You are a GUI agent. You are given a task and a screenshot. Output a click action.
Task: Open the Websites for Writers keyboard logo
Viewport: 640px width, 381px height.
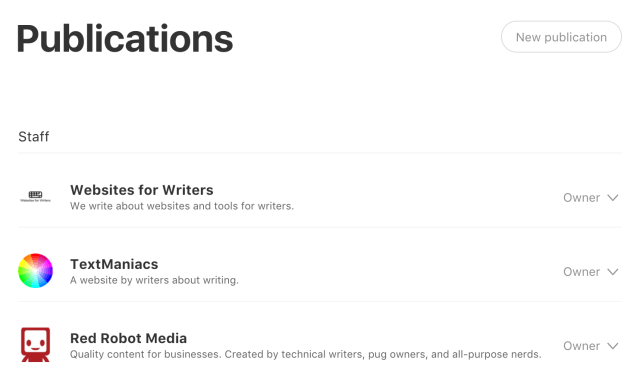[x=36, y=196]
